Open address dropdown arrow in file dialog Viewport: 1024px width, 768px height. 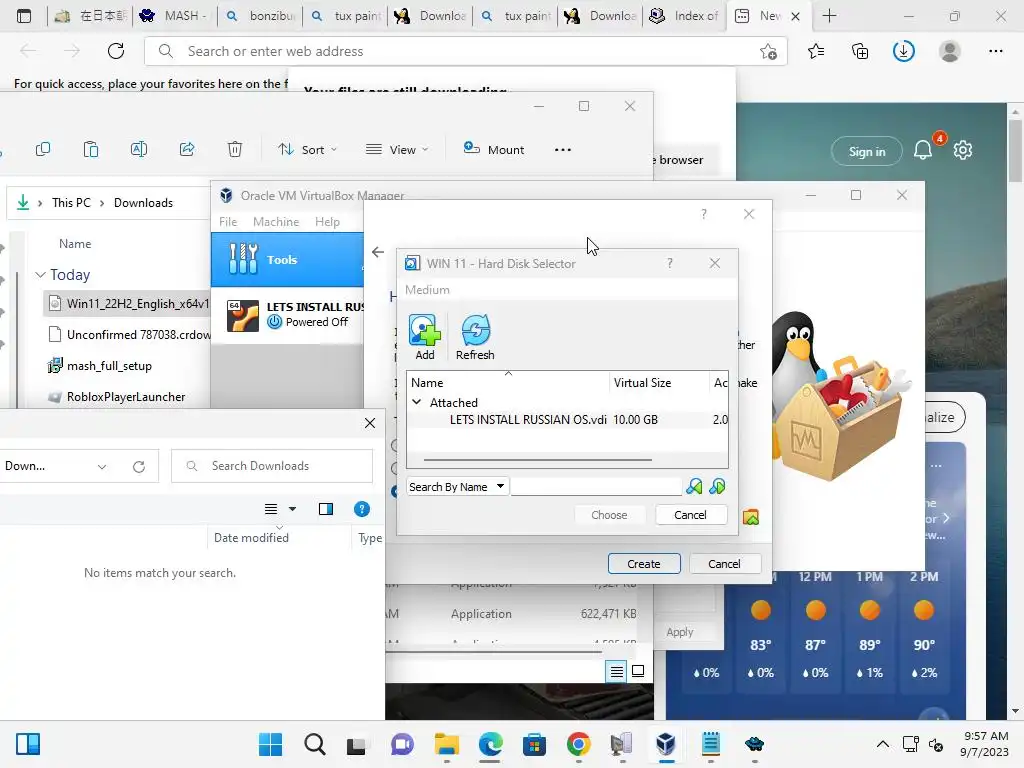click(102, 466)
